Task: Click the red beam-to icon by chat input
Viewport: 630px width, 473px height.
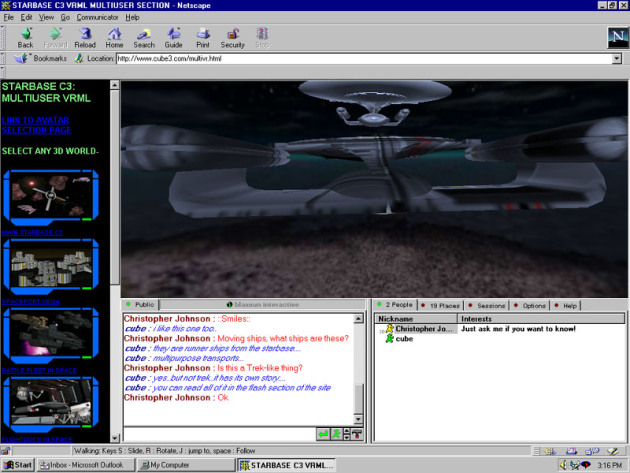Action: tap(357, 434)
